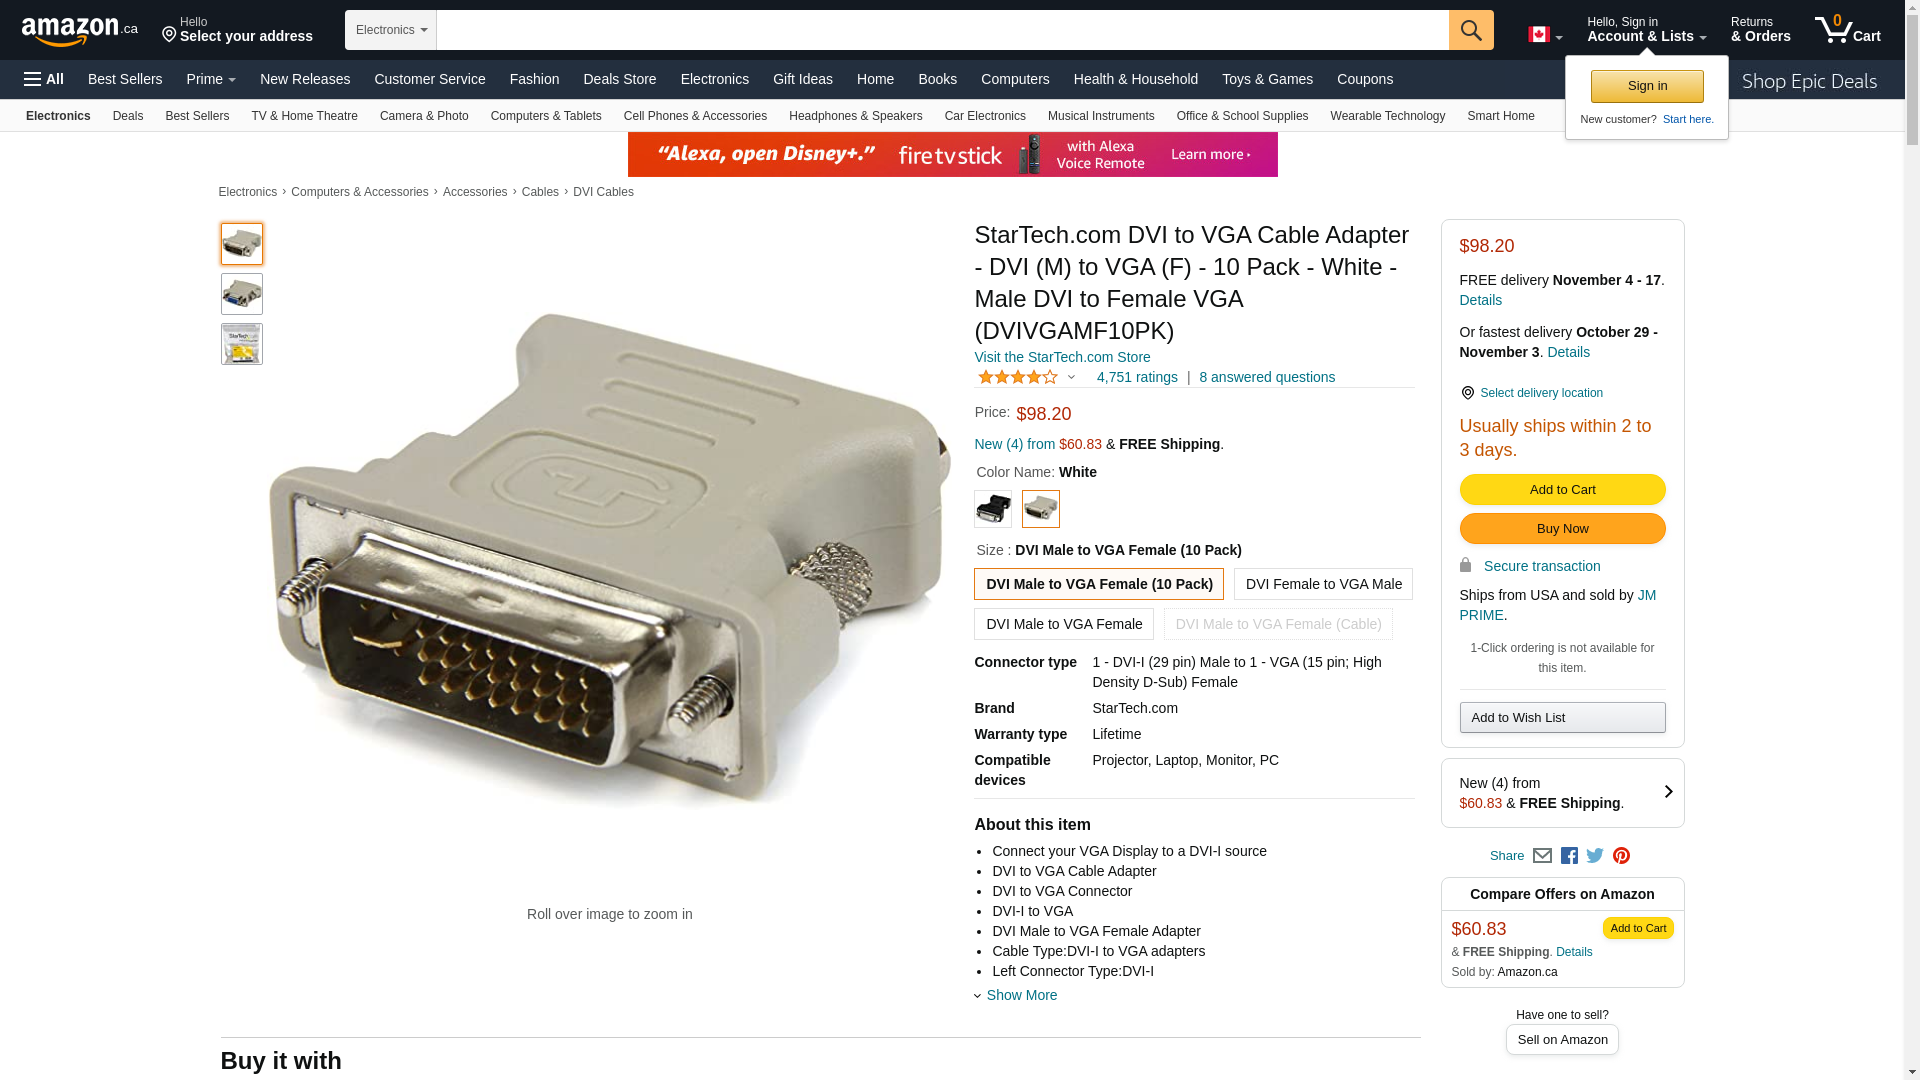Open the All hamburger menu
The width and height of the screenshot is (1920, 1080).
coord(44,79)
